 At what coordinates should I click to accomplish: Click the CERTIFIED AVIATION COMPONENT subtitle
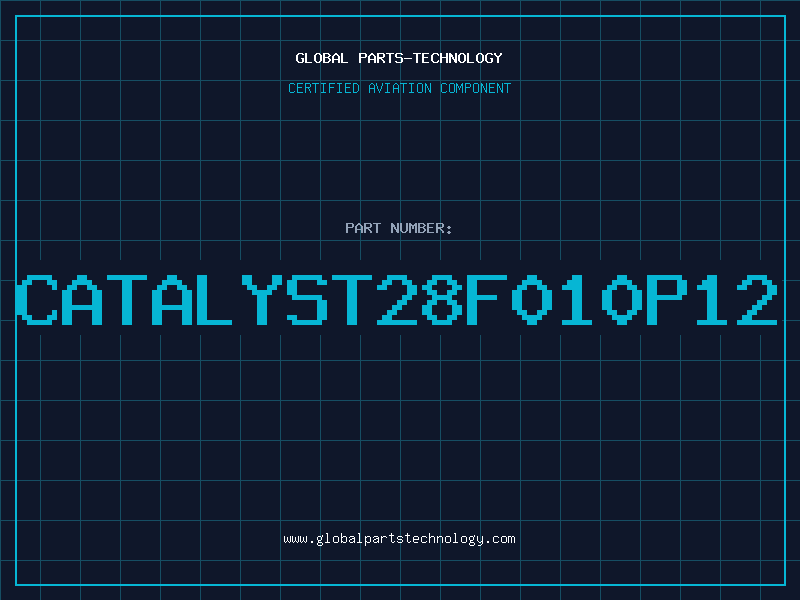tap(399, 88)
